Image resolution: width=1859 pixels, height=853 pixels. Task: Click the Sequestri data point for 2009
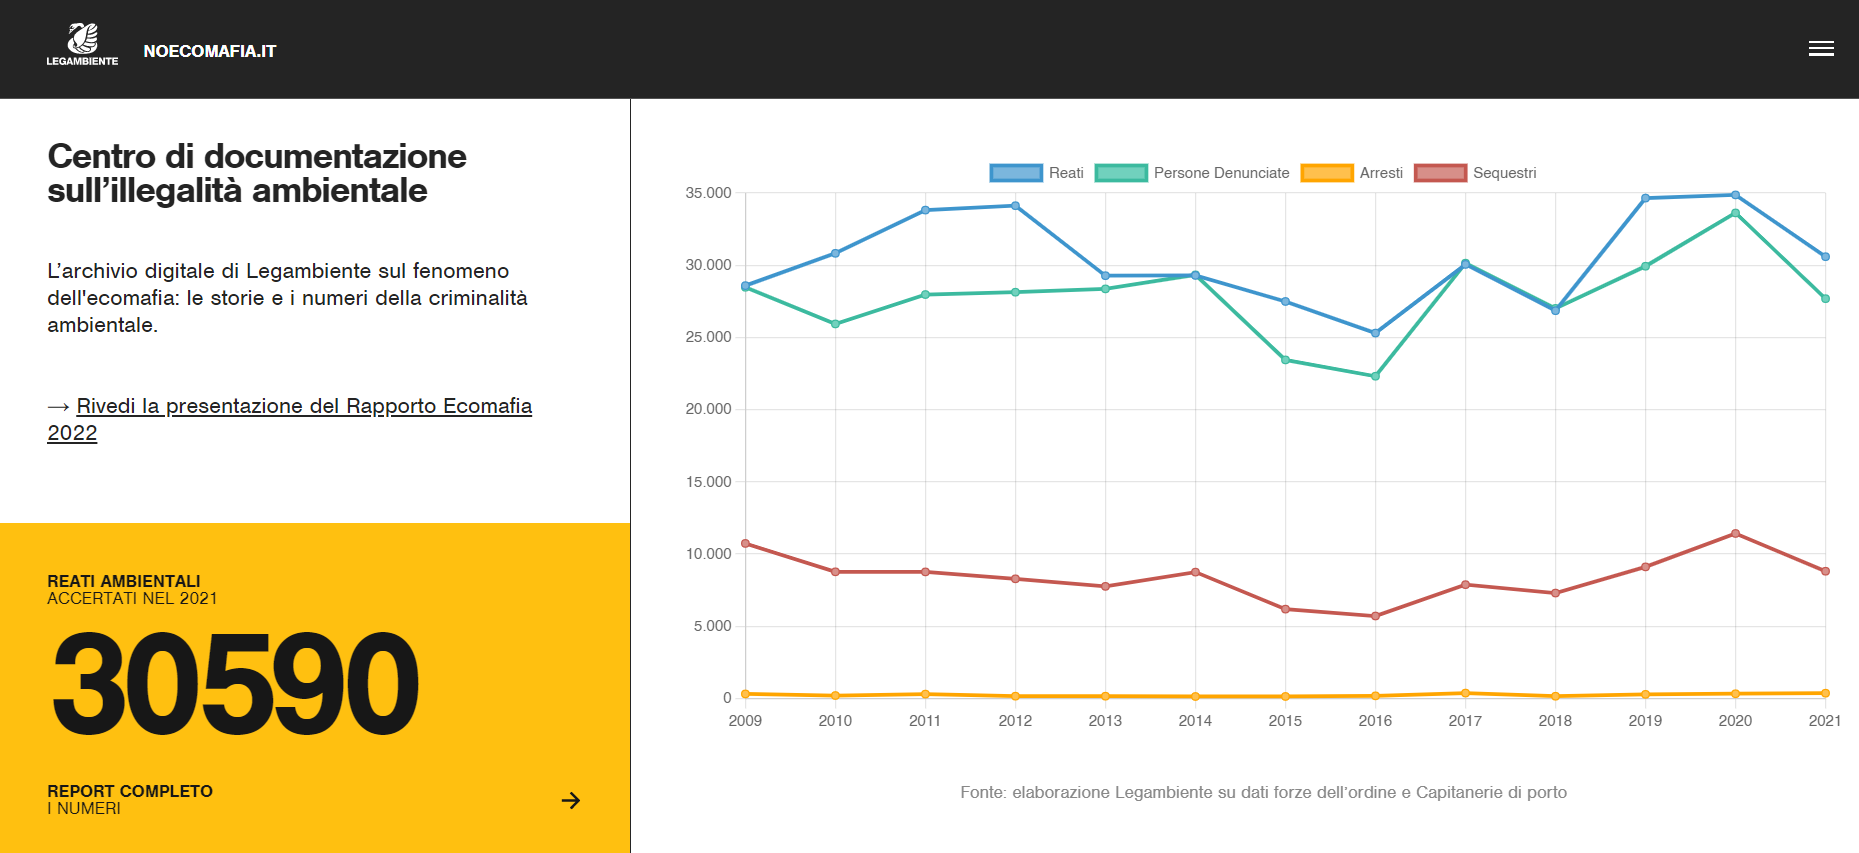click(x=745, y=543)
